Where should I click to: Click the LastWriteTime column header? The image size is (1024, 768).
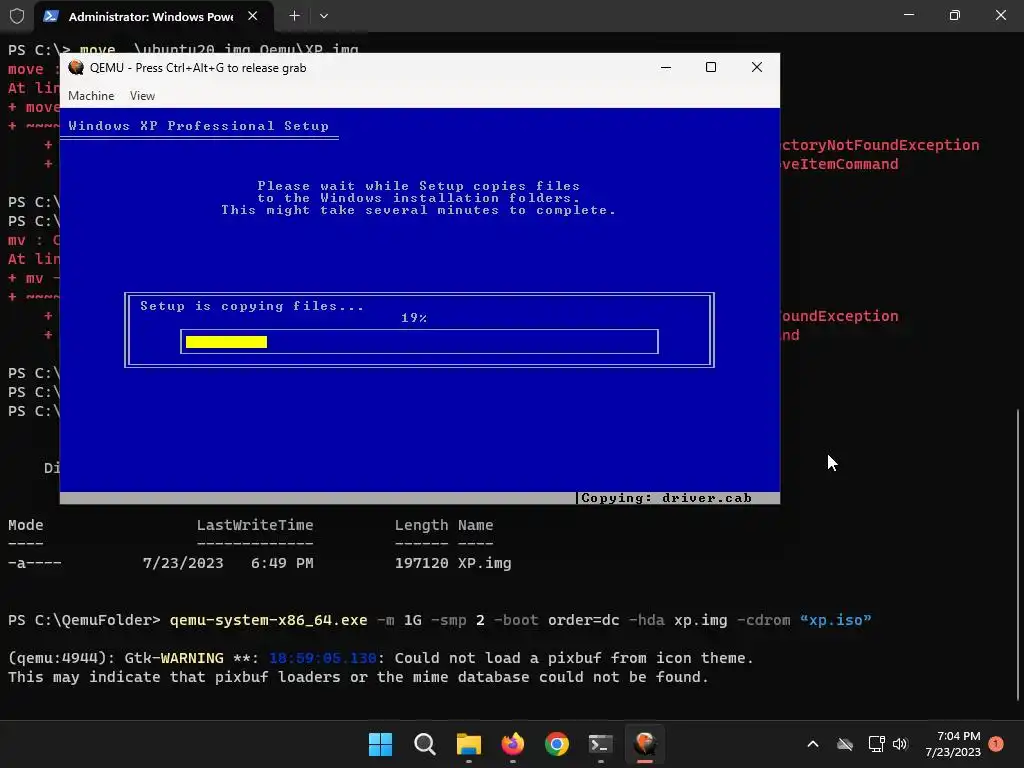click(x=255, y=525)
